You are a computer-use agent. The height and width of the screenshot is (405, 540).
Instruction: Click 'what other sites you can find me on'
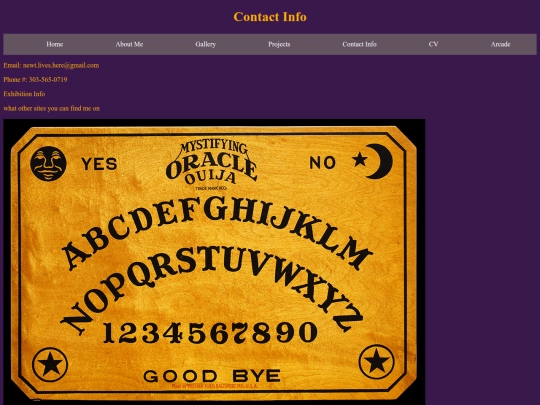pyautogui.click(x=52, y=108)
